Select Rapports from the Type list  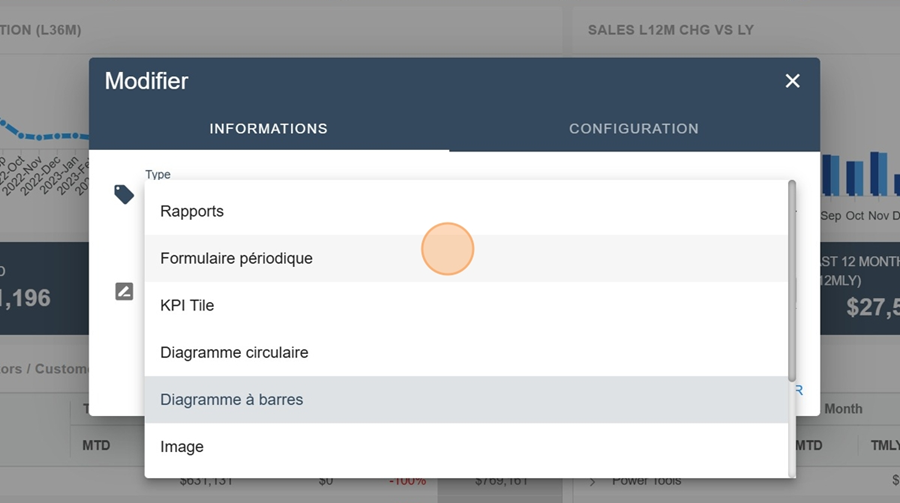[x=192, y=211]
